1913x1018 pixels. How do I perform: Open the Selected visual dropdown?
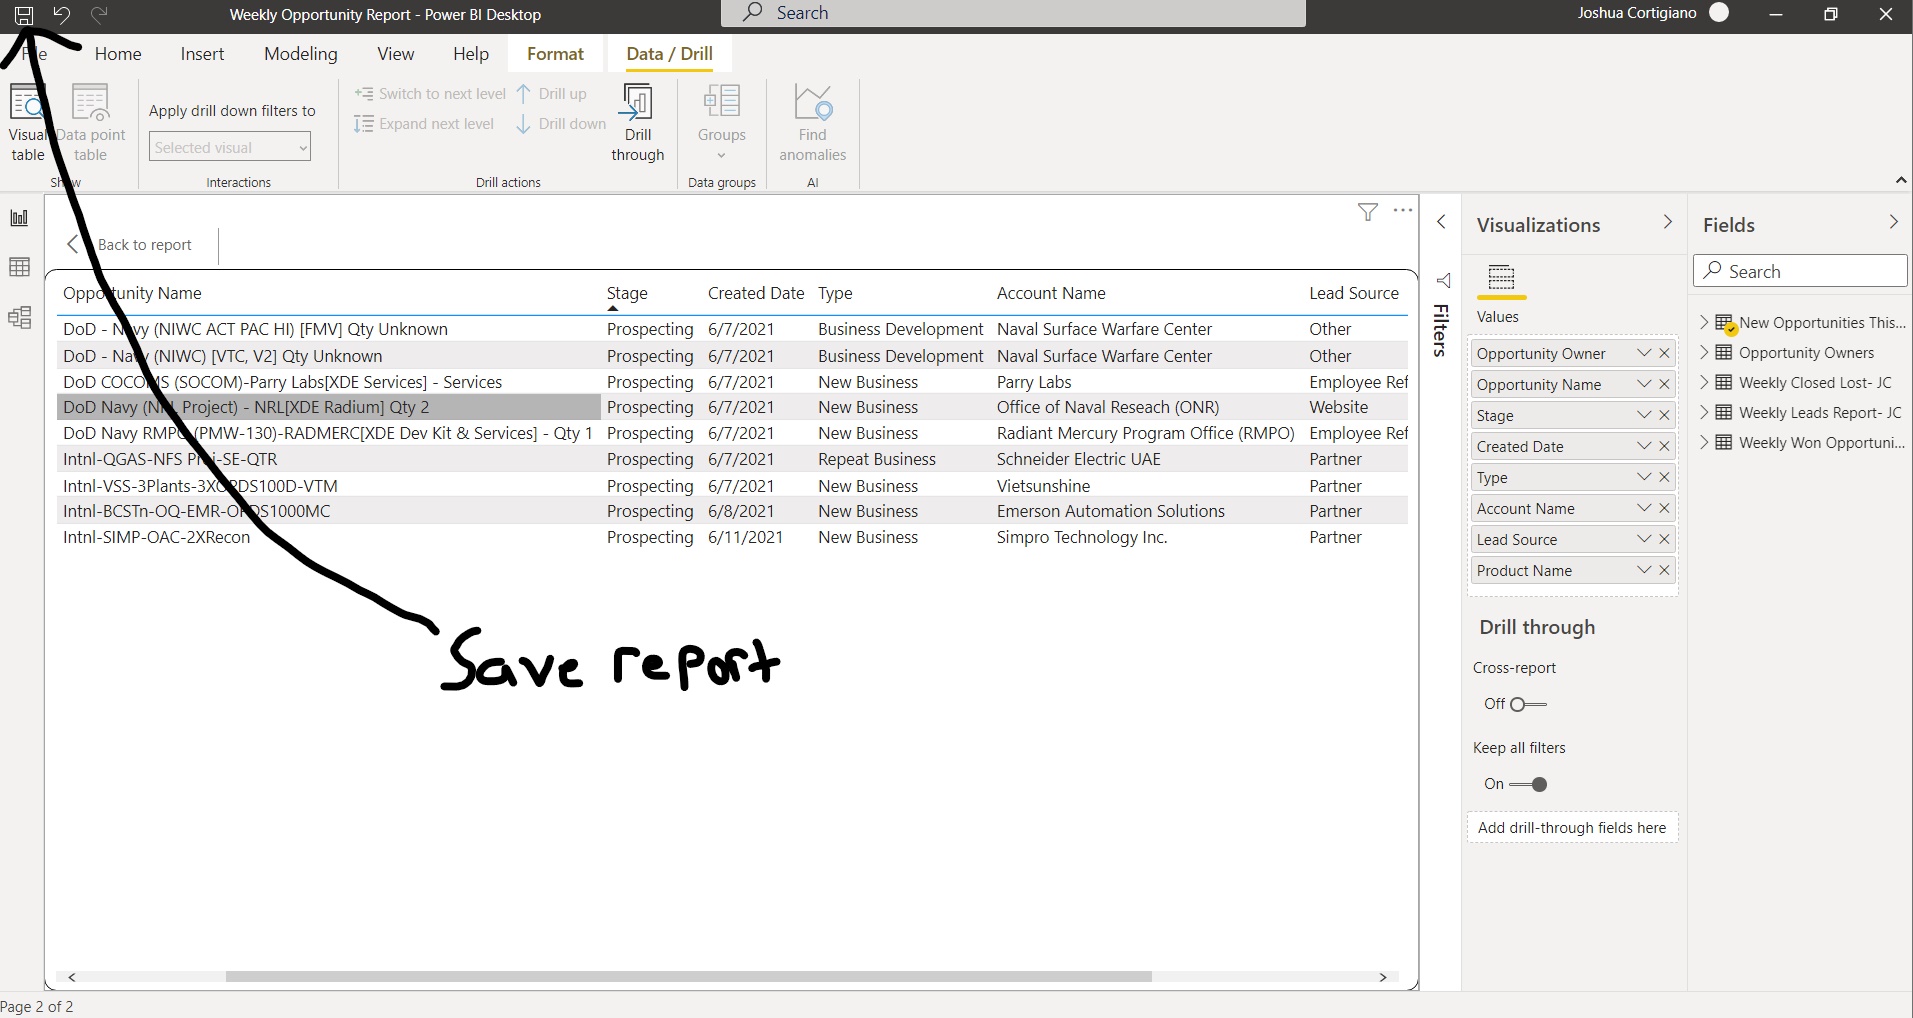coord(230,147)
